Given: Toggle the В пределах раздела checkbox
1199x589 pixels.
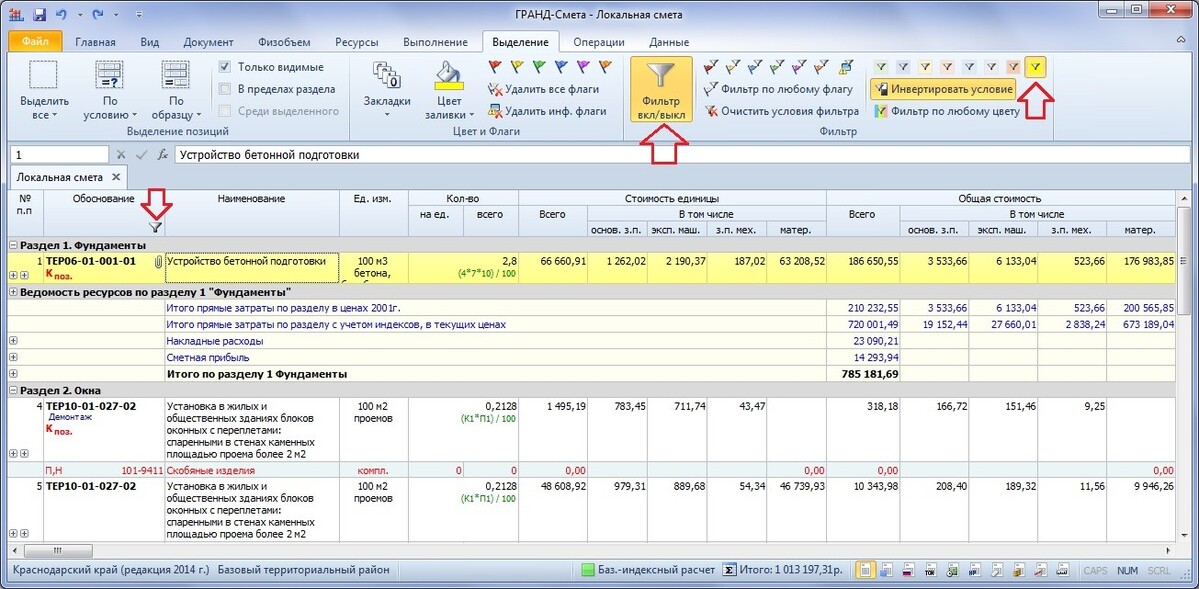Looking at the screenshot, I should coord(225,89).
